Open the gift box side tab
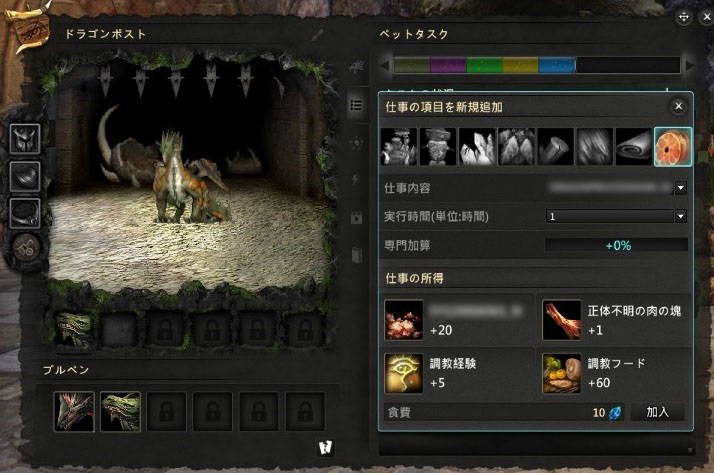 [x=356, y=217]
